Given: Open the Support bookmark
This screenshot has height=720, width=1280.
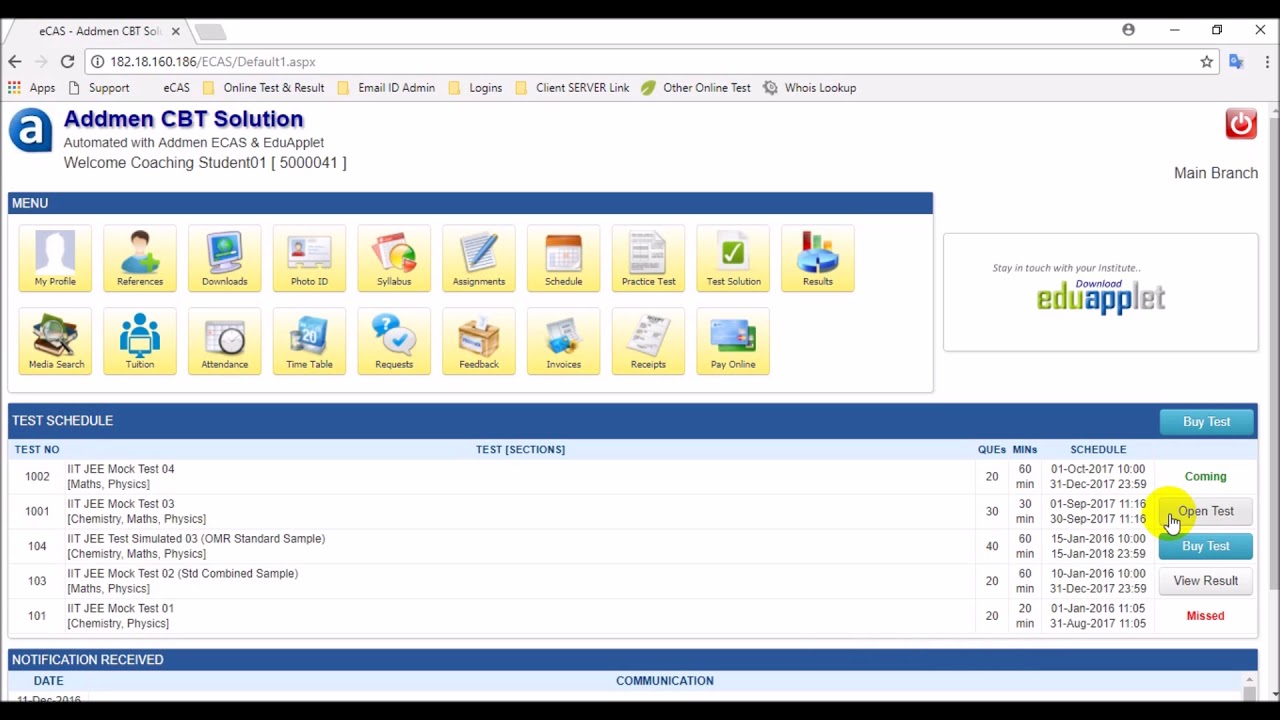Looking at the screenshot, I should (99, 88).
